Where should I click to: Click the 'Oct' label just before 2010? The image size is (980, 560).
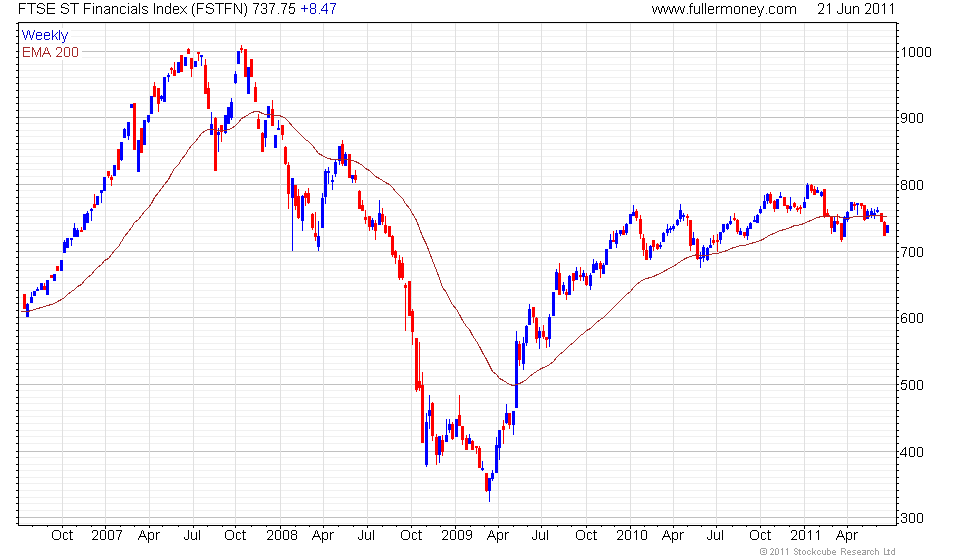tap(586, 536)
